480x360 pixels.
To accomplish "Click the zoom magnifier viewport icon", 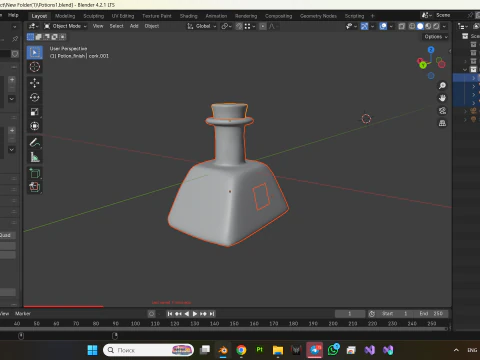I will pos(442,86).
